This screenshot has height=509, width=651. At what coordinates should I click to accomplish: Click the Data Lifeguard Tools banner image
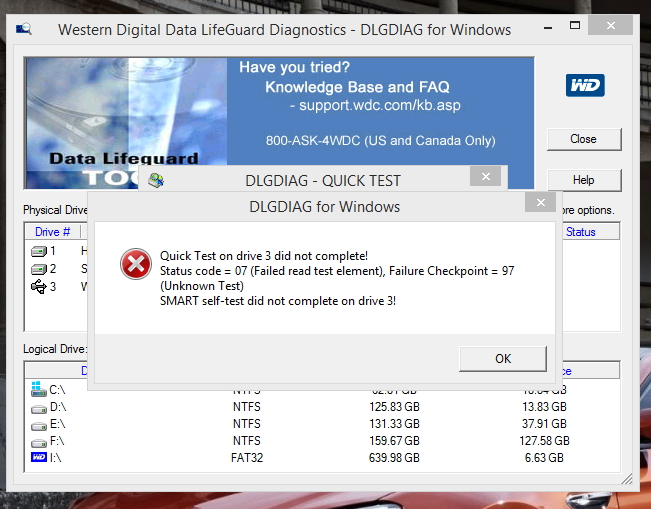click(125, 122)
